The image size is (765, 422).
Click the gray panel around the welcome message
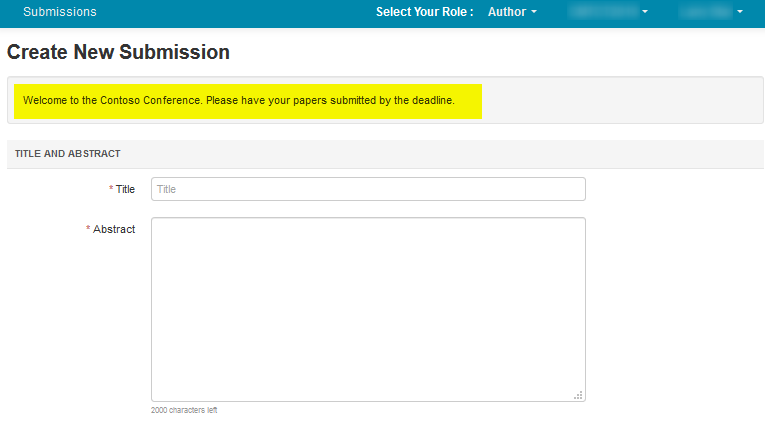620,100
